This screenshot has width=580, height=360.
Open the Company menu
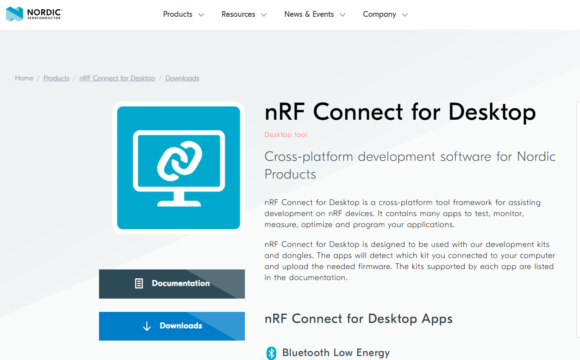tap(379, 14)
